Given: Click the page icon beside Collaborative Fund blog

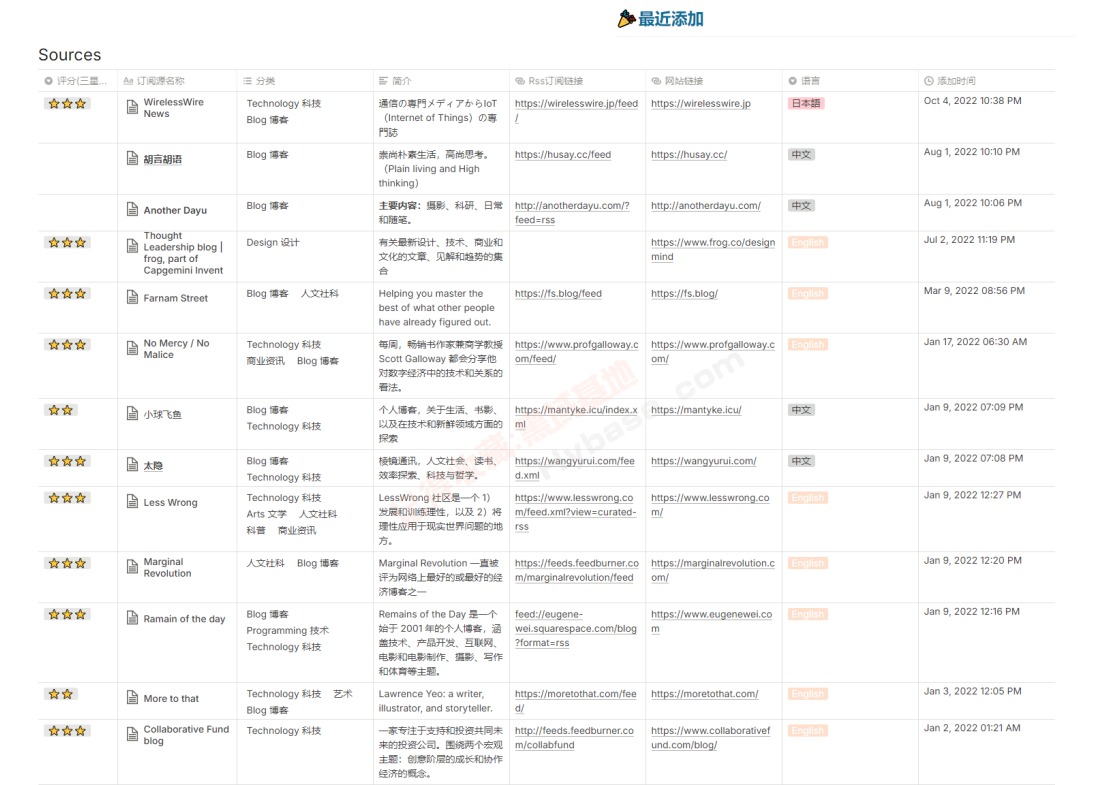Looking at the screenshot, I should click(x=132, y=734).
